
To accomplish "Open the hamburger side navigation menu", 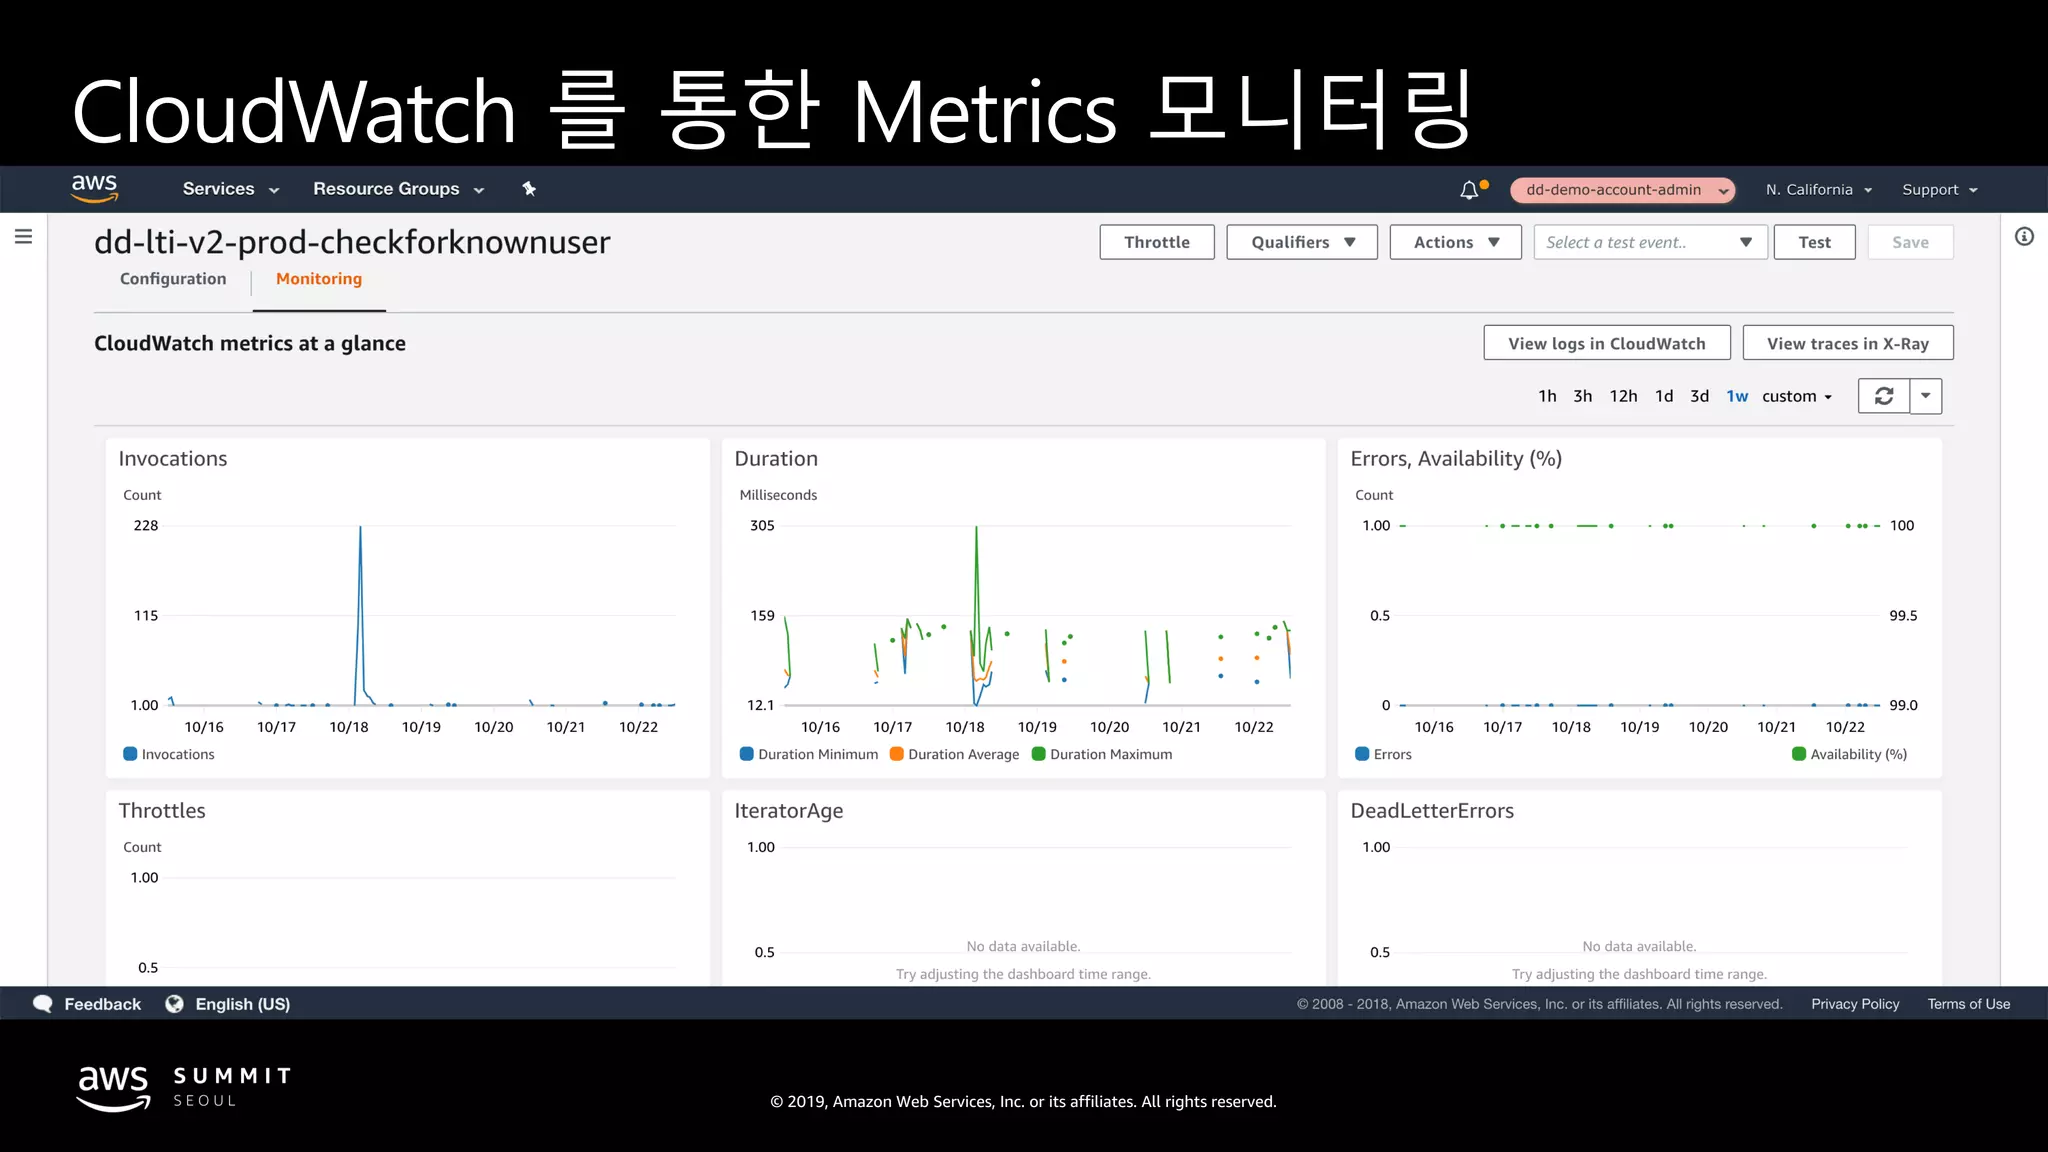I will [x=24, y=237].
